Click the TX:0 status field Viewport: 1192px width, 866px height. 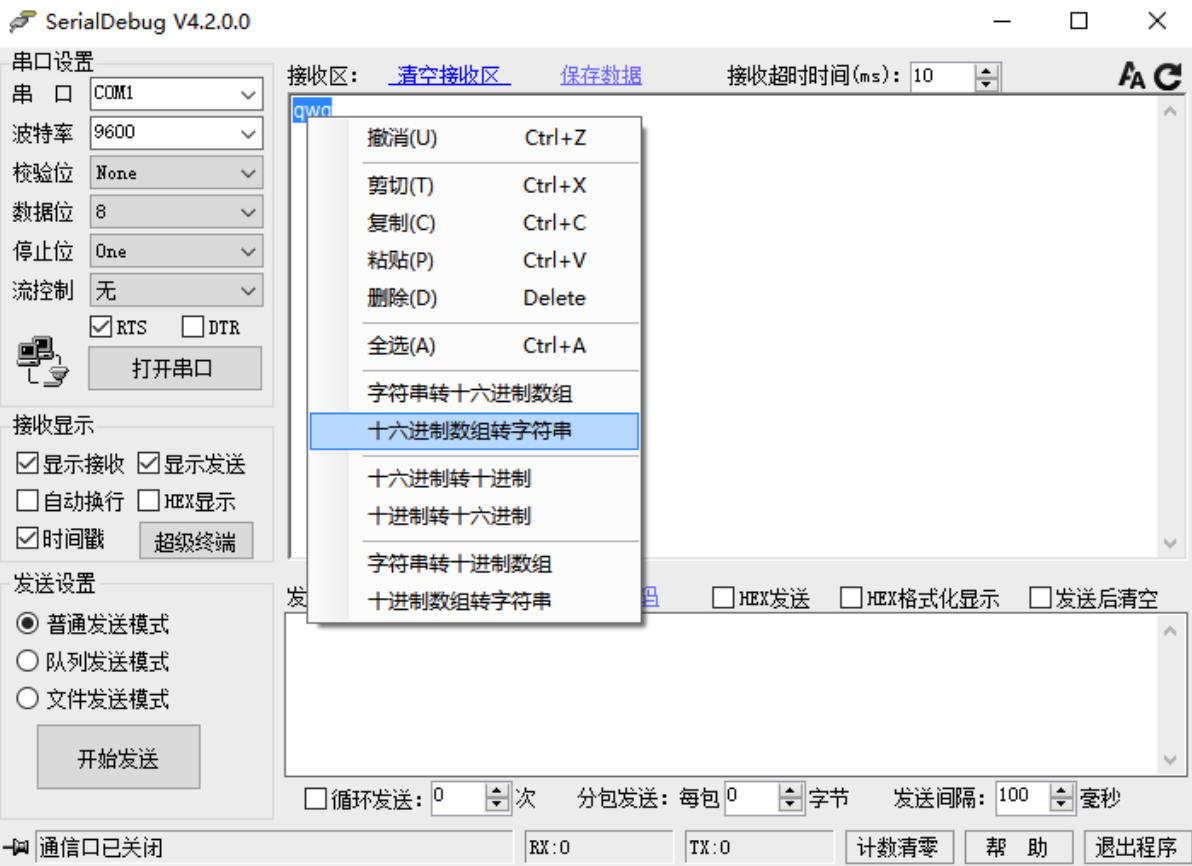pos(759,847)
